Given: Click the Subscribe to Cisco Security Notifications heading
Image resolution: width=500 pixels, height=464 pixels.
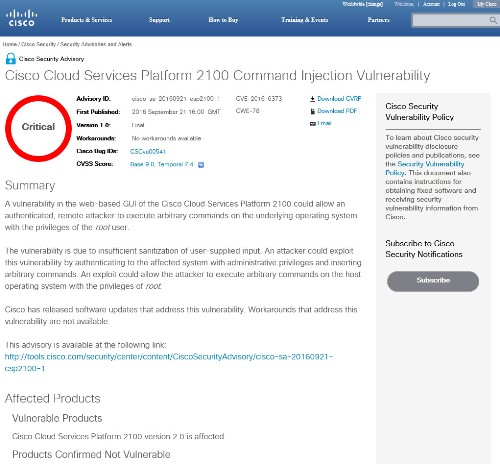Looking at the screenshot, I should [424, 249].
